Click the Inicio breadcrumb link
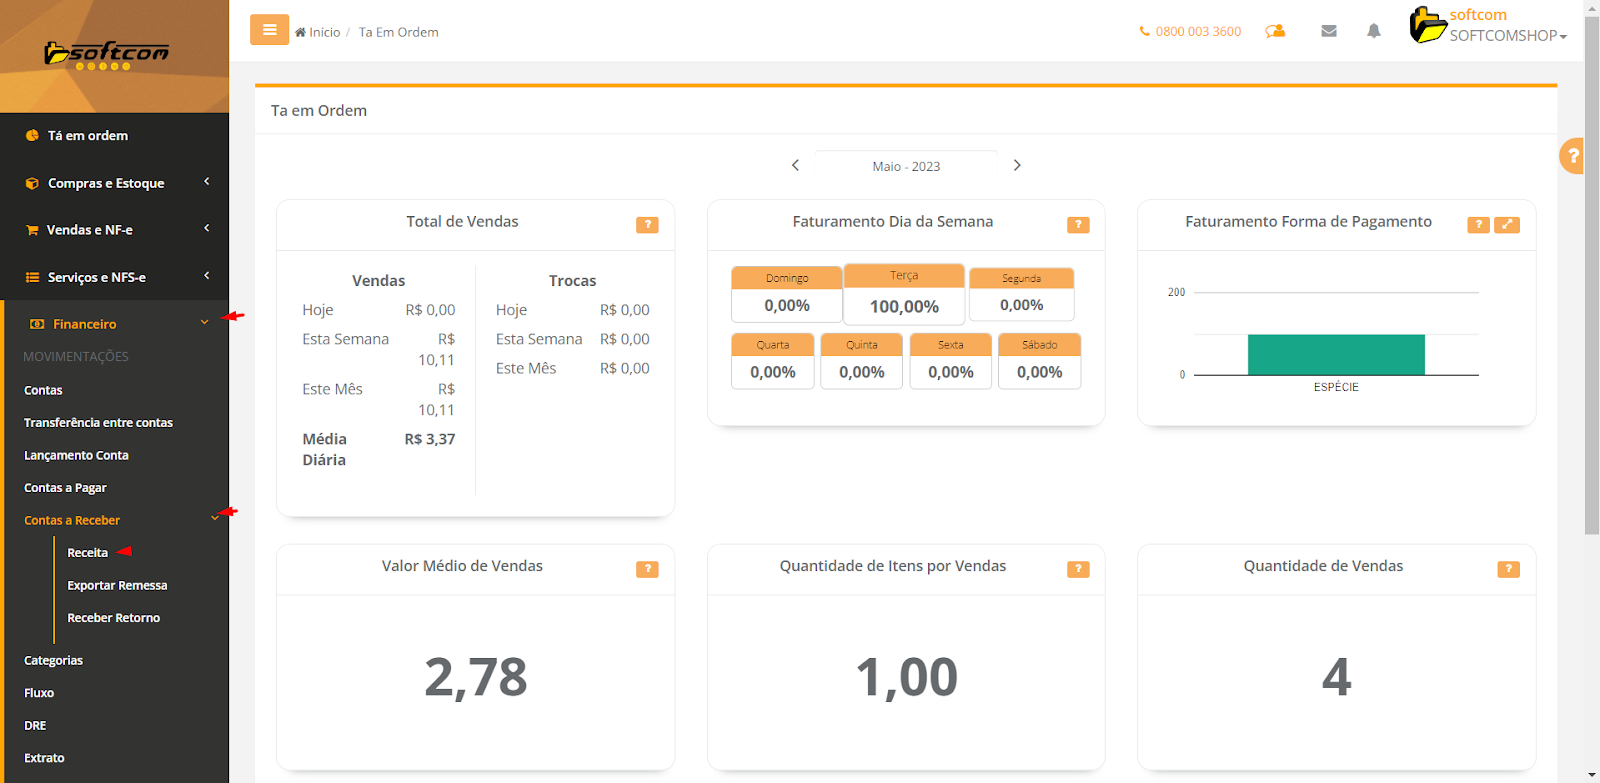Image resolution: width=1600 pixels, height=783 pixels. pyautogui.click(x=323, y=32)
